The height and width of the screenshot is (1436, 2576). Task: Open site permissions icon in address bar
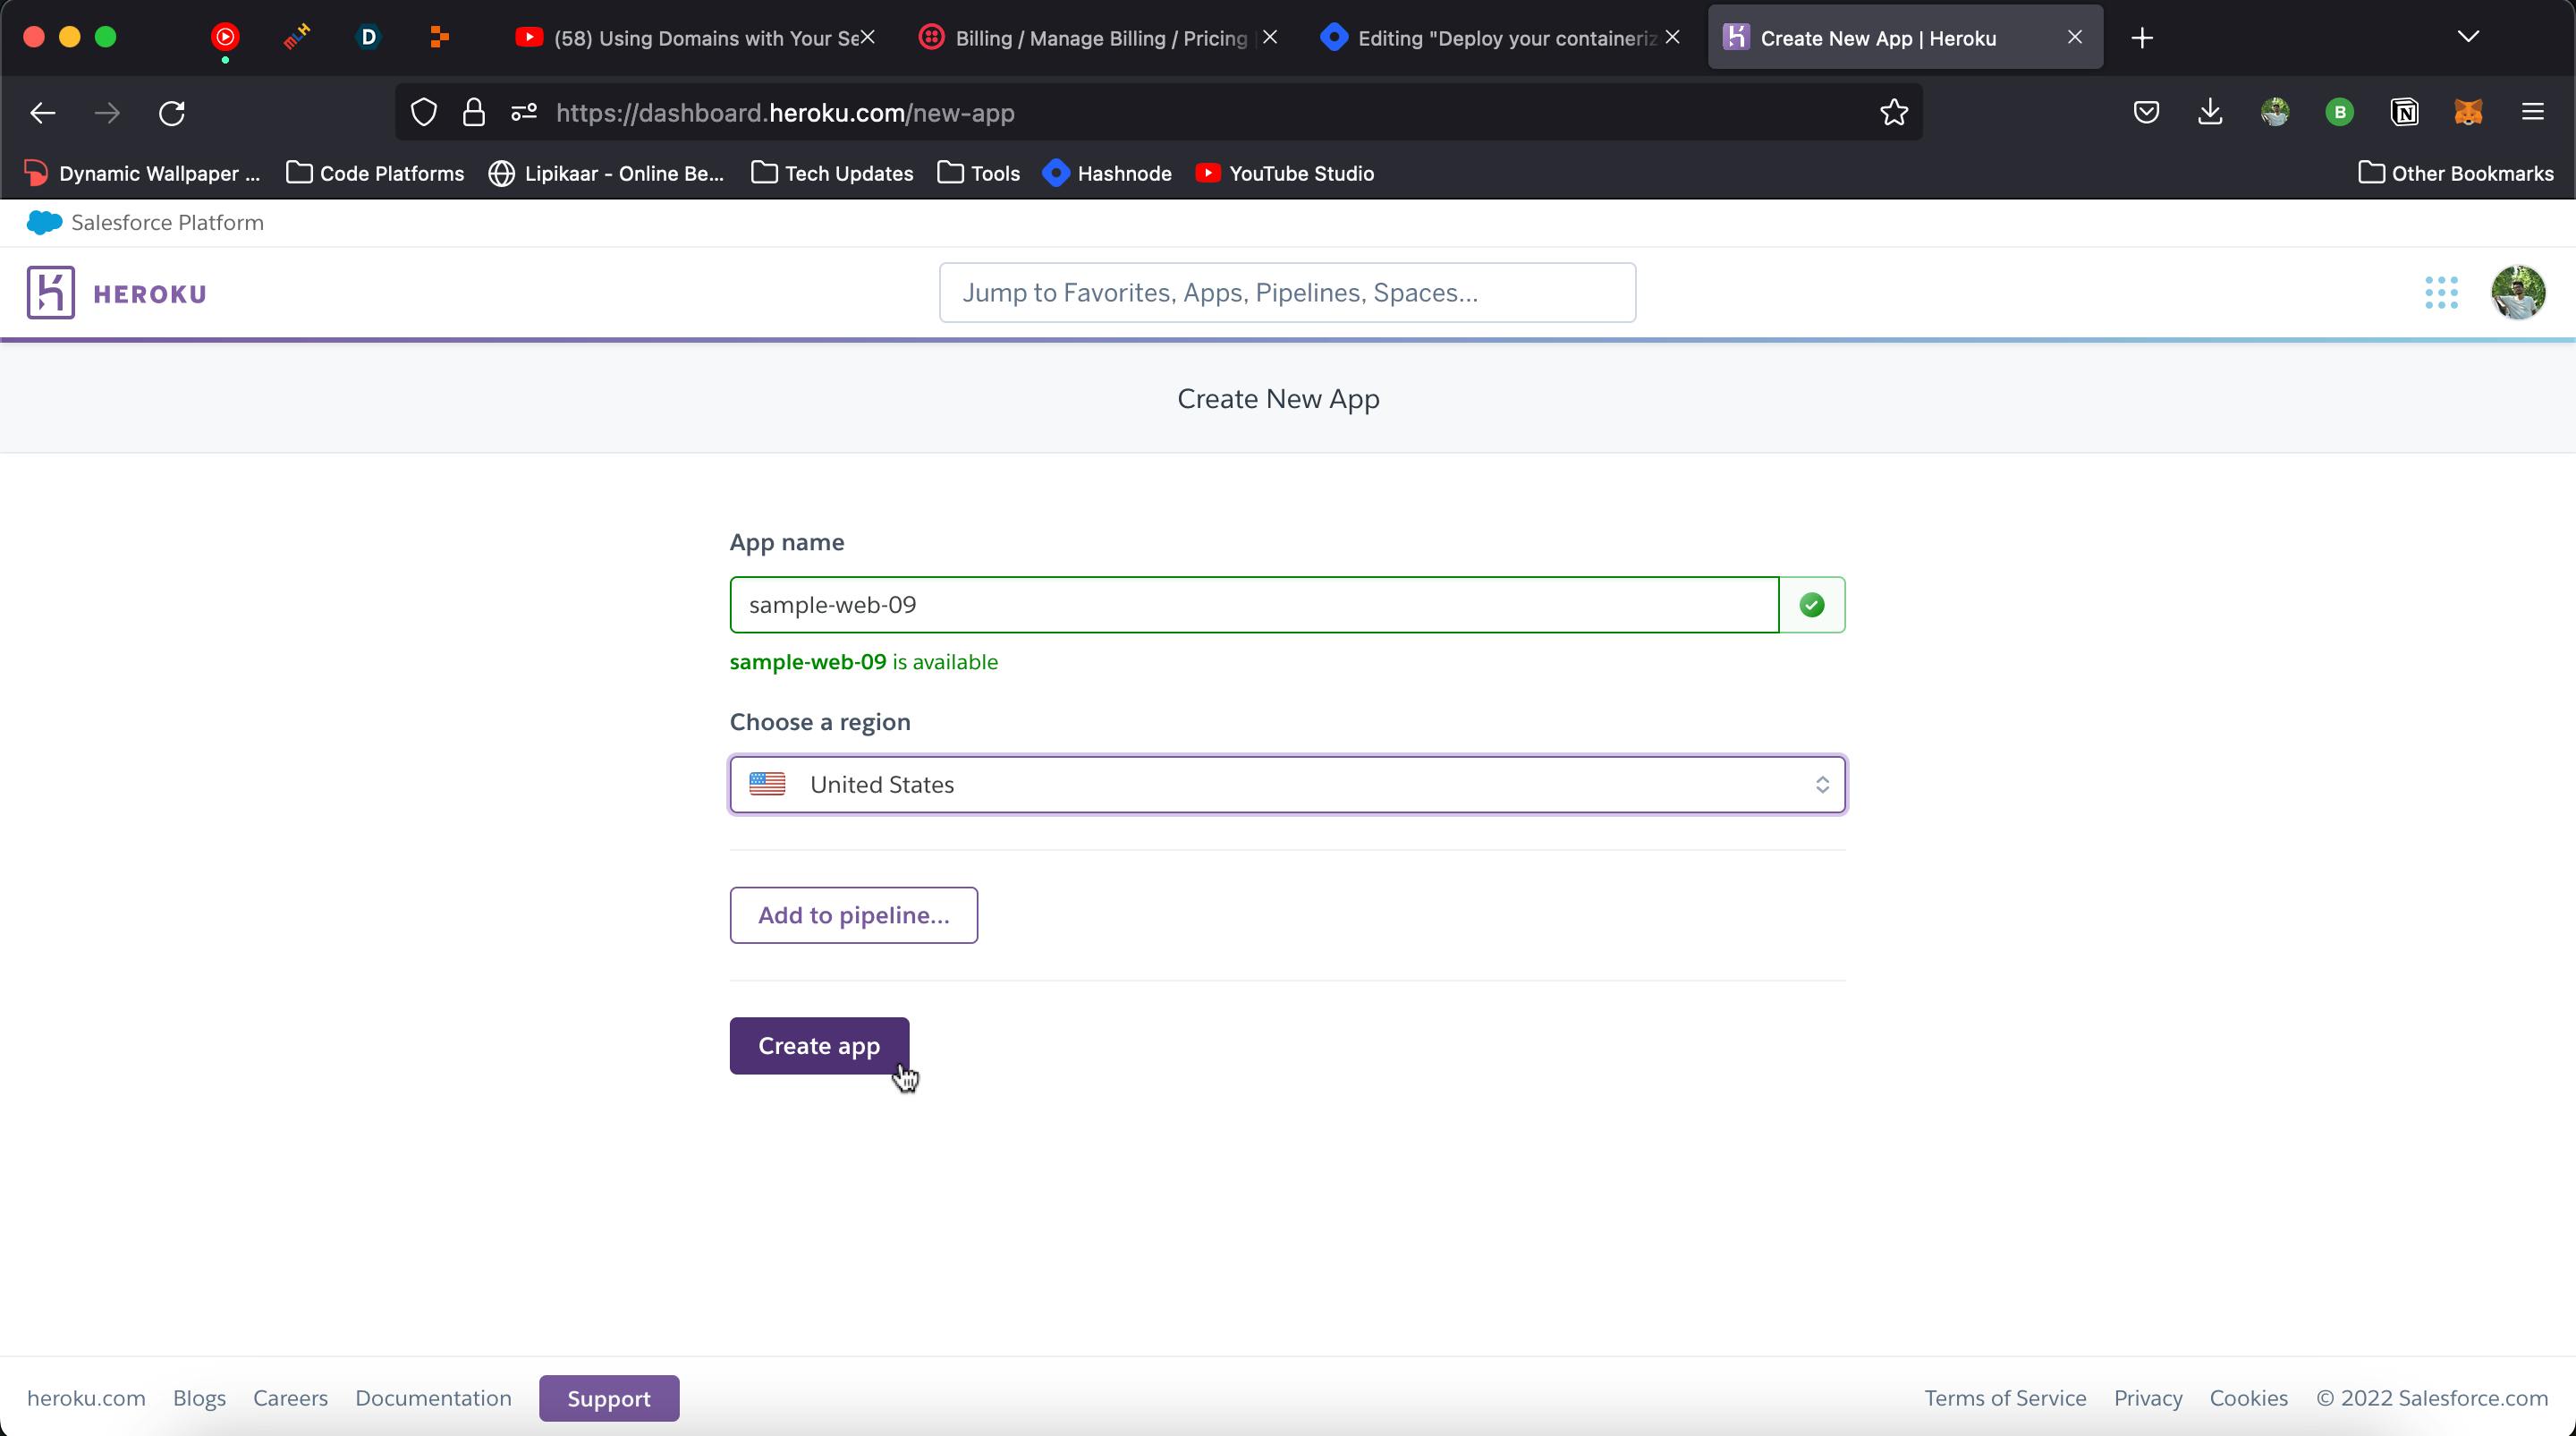(x=524, y=113)
